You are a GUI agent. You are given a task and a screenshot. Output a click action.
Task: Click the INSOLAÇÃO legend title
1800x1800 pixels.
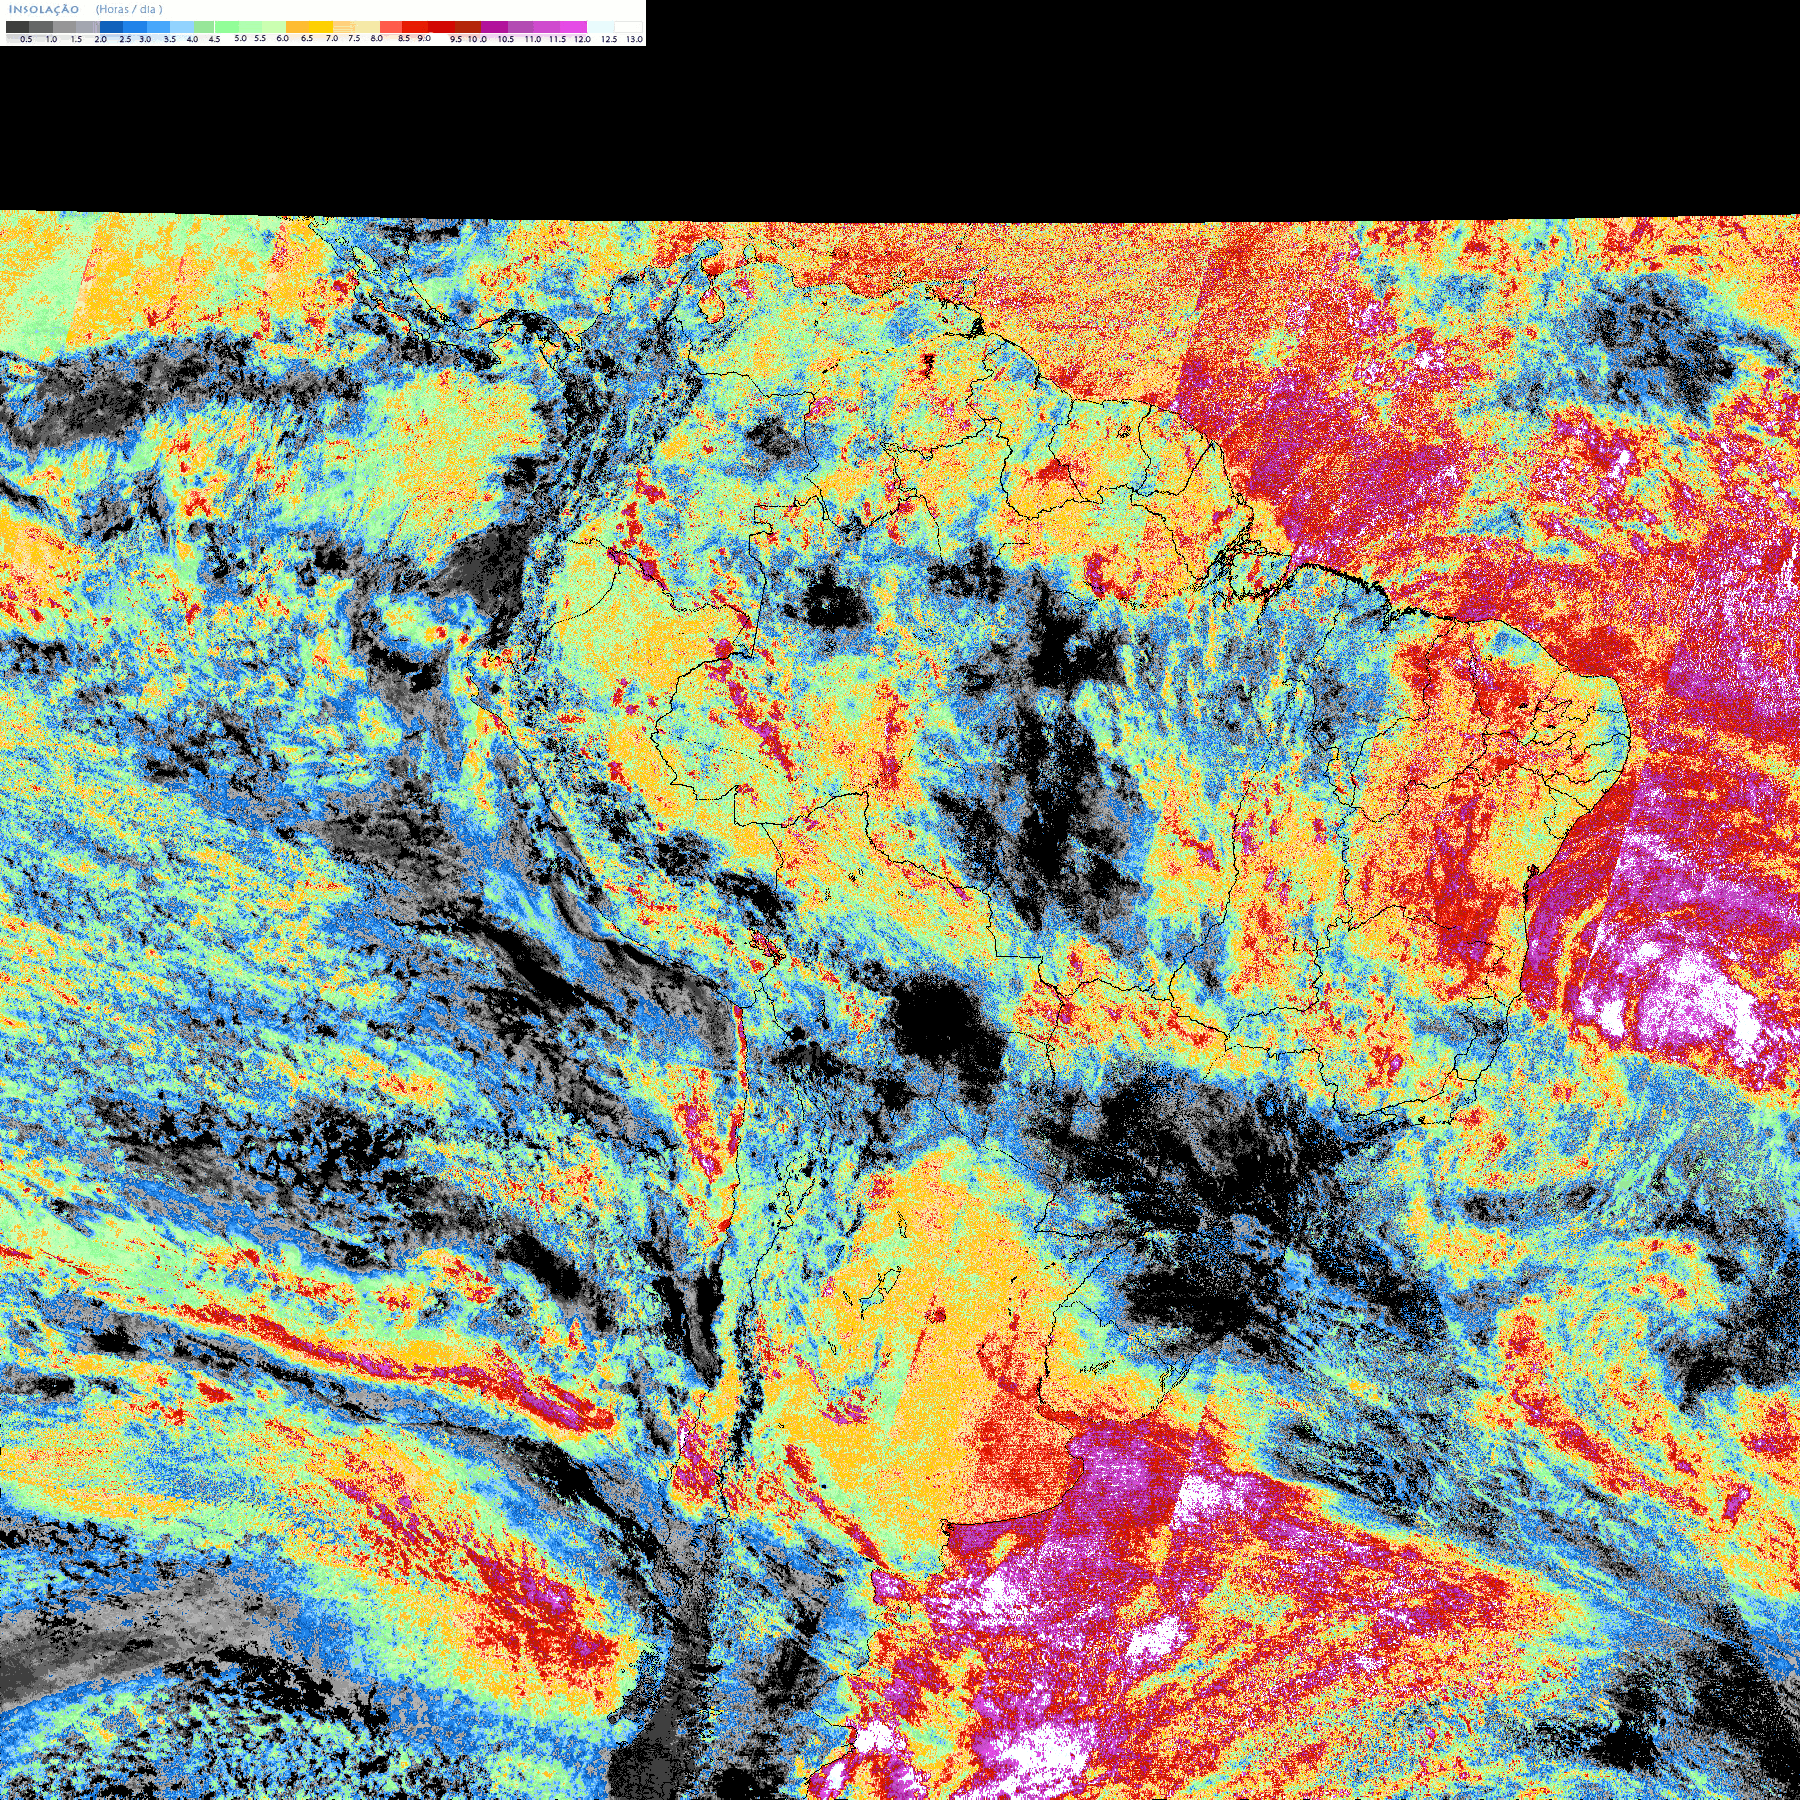coord(44,9)
